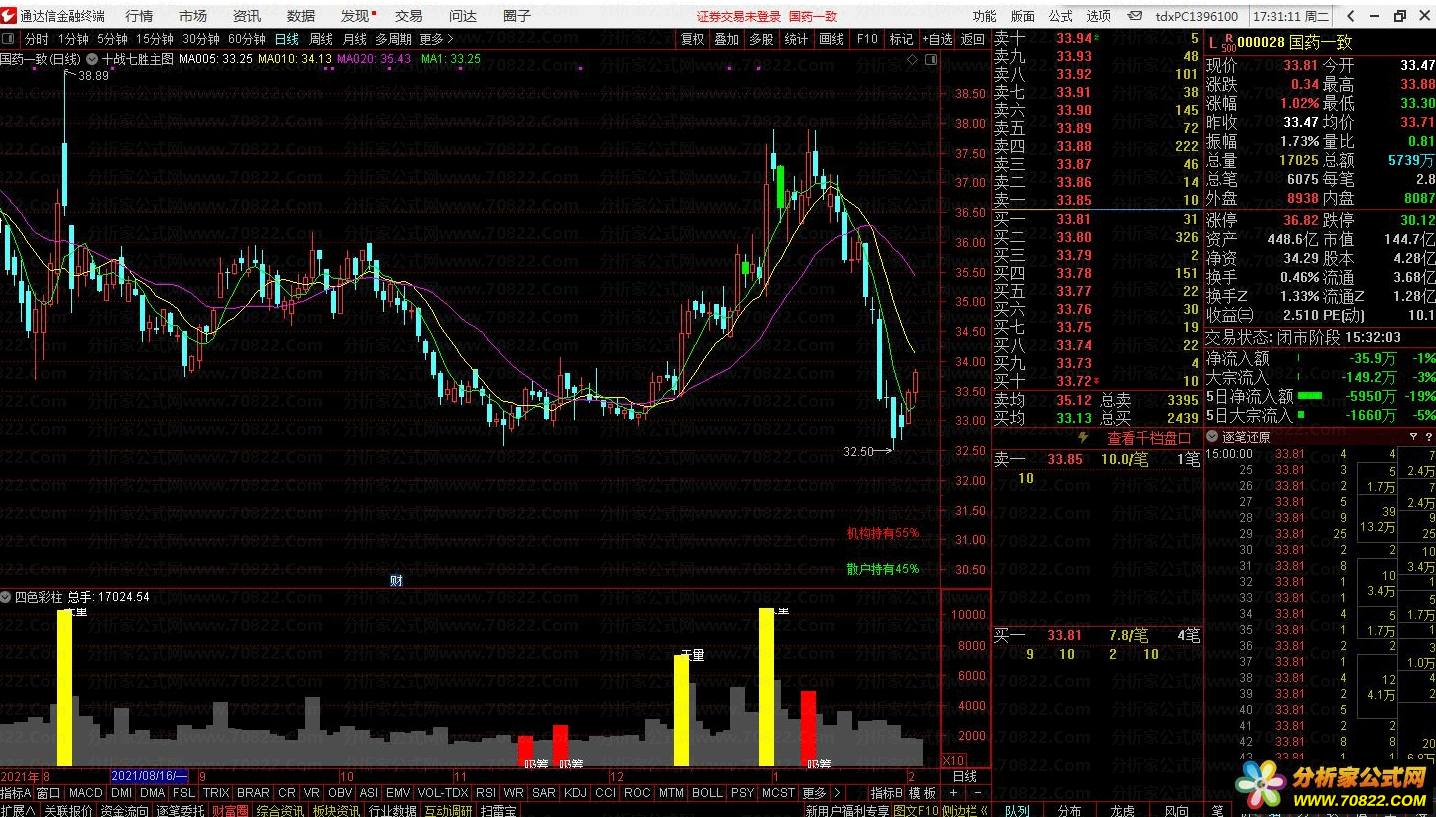Toggle the 多股 multi-stock view
The width and height of the screenshot is (1436, 817).
(x=762, y=39)
